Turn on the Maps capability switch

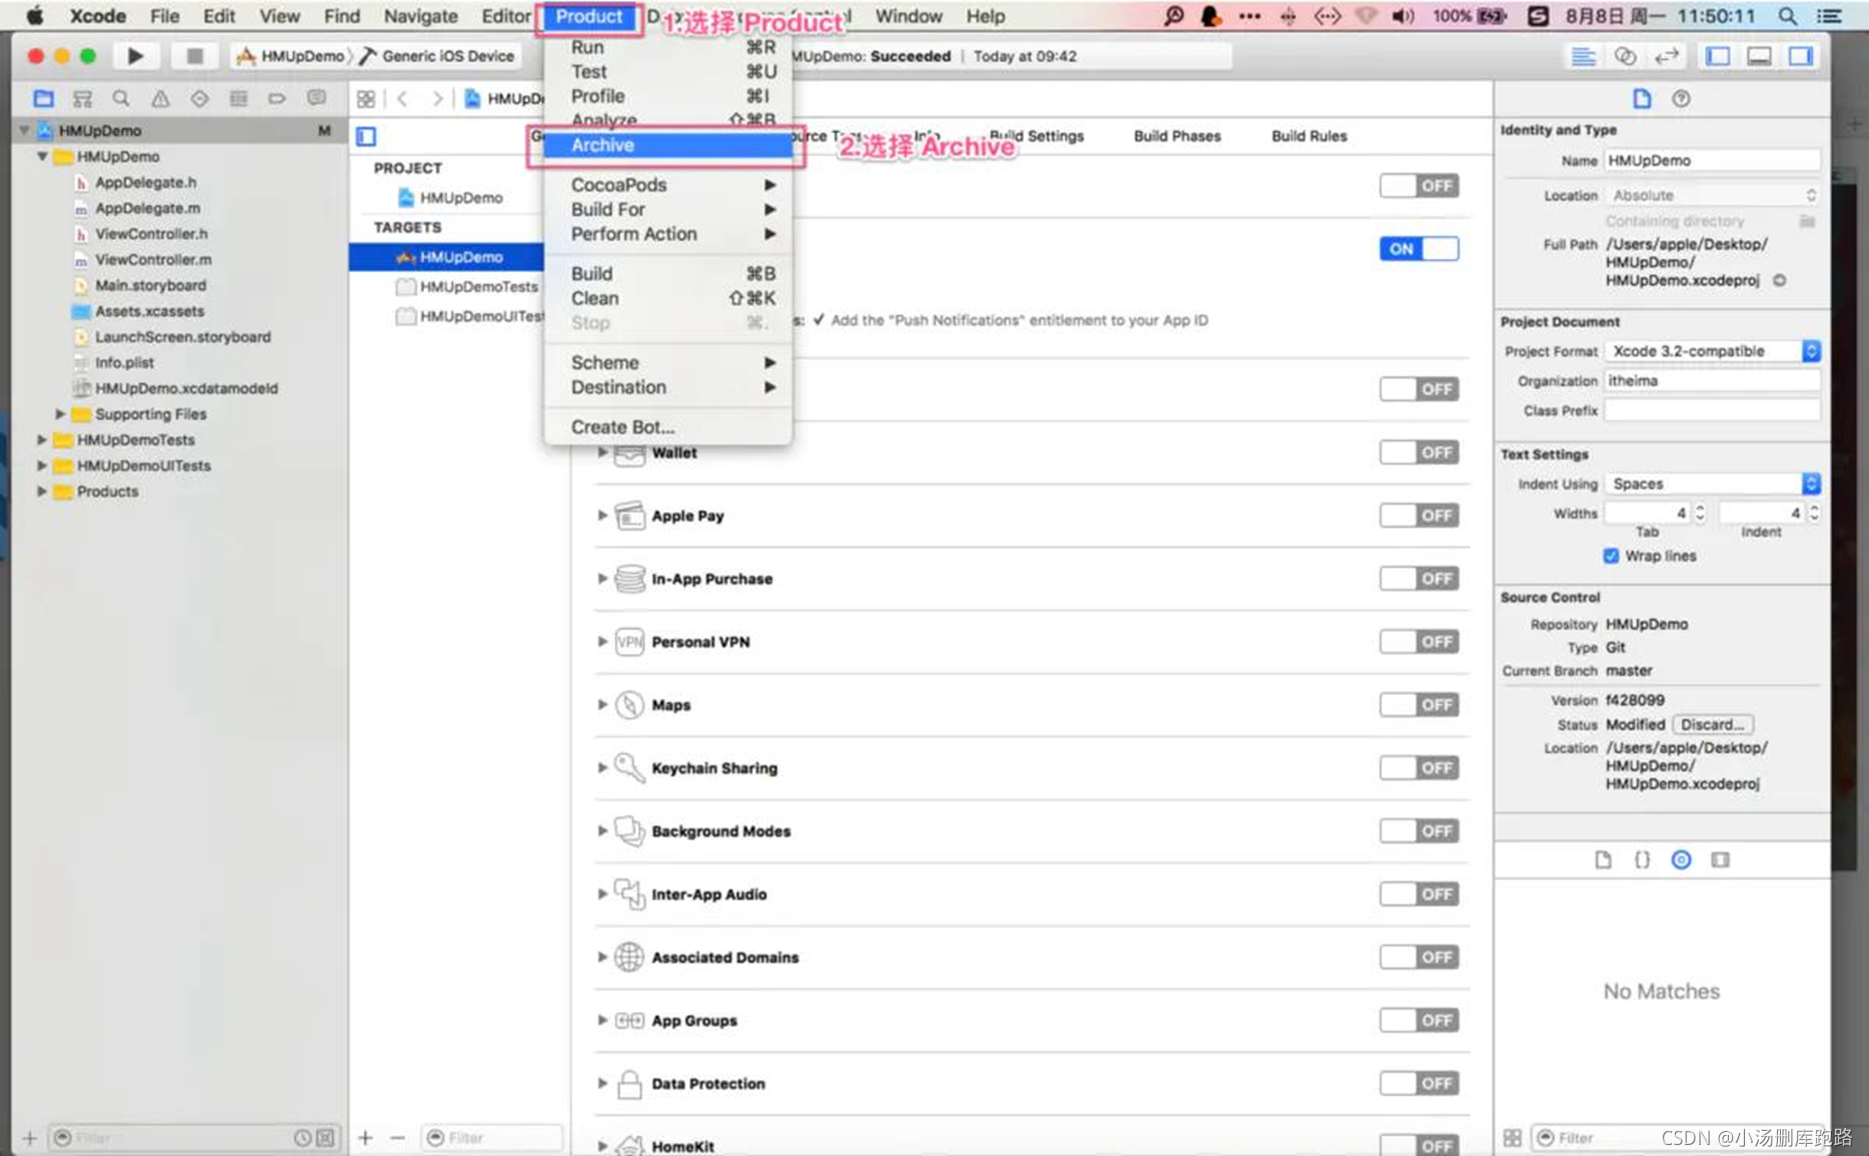[1418, 705]
